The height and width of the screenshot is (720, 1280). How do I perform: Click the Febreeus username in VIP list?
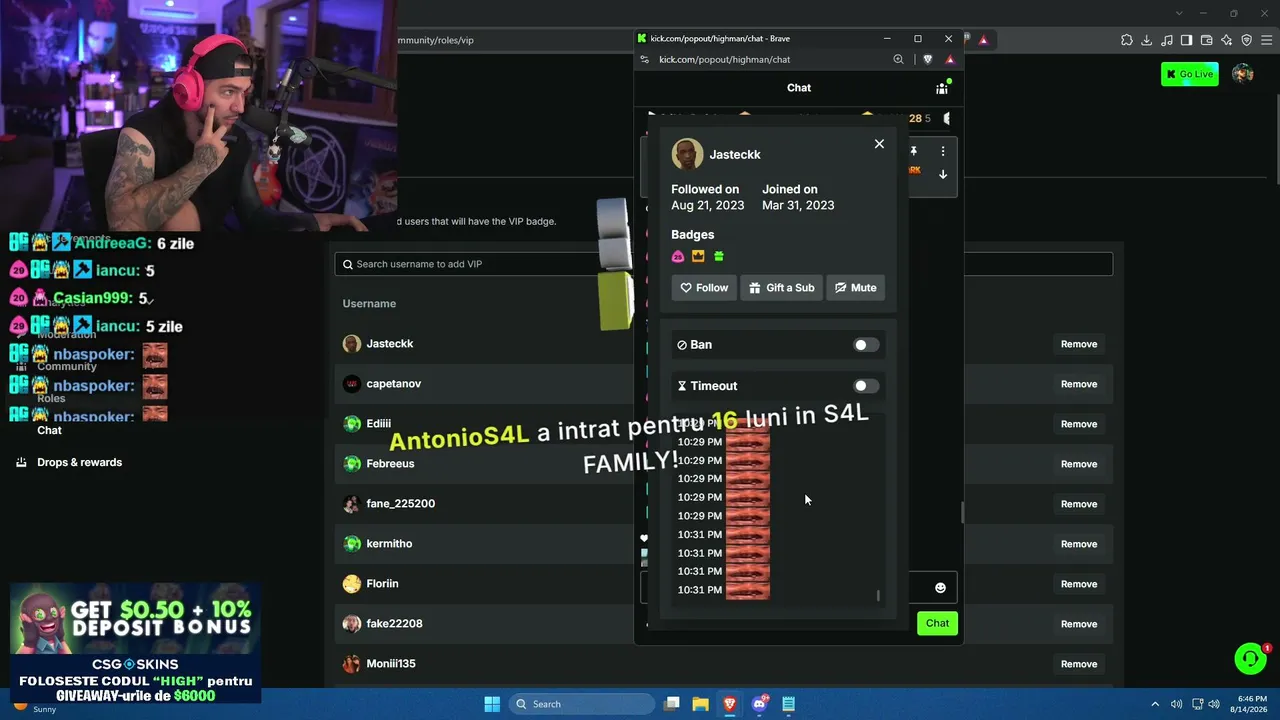(390, 464)
